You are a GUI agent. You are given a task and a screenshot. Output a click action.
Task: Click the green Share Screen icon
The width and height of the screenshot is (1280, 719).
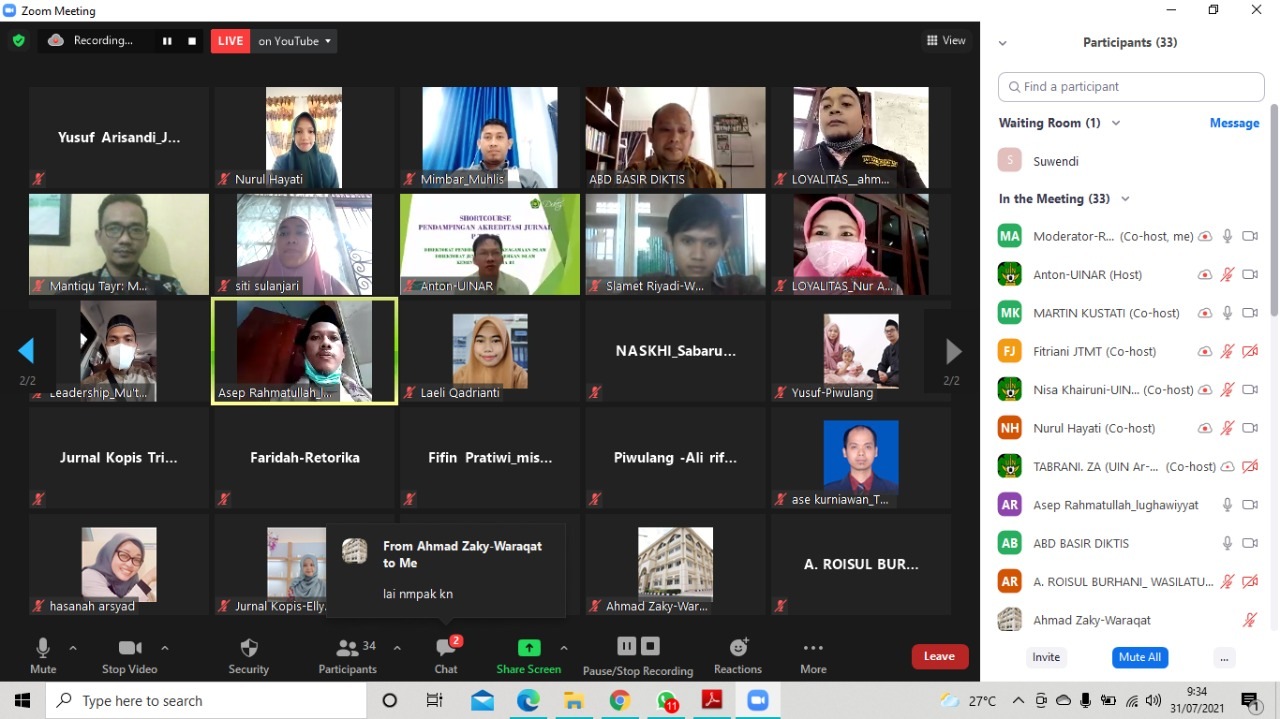[x=529, y=648]
